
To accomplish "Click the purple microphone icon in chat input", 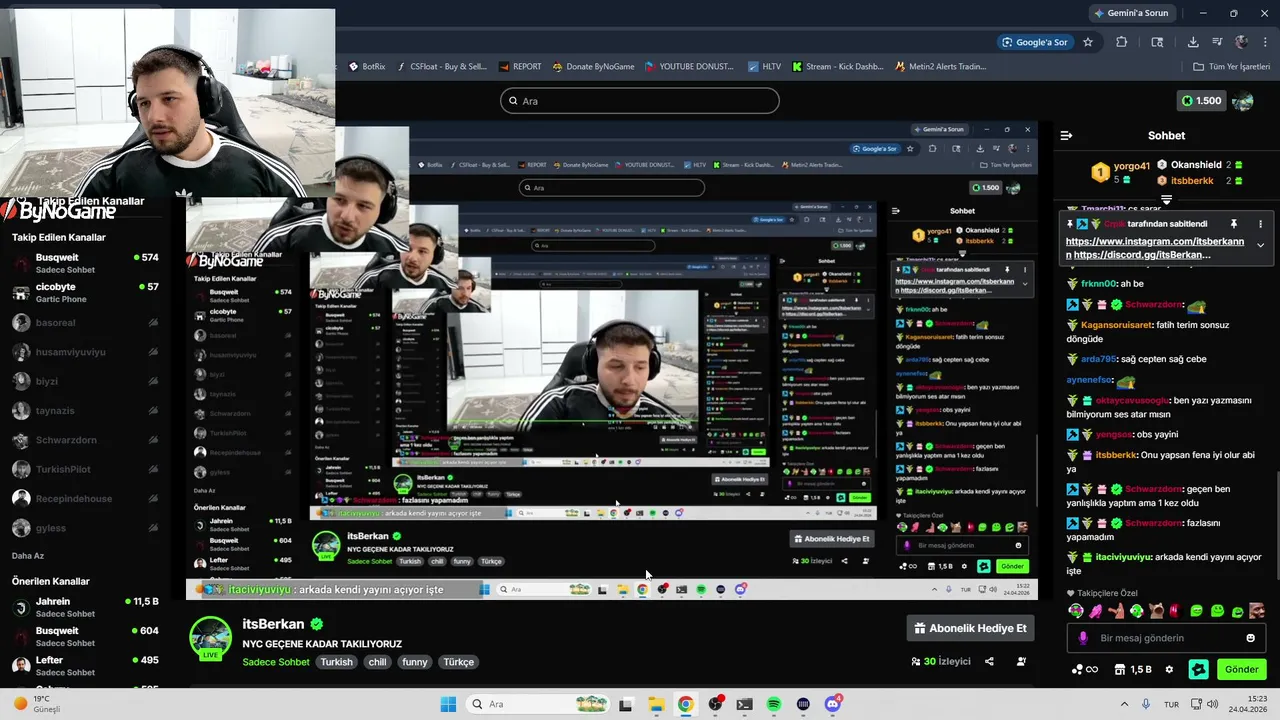I will (x=1083, y=638).
